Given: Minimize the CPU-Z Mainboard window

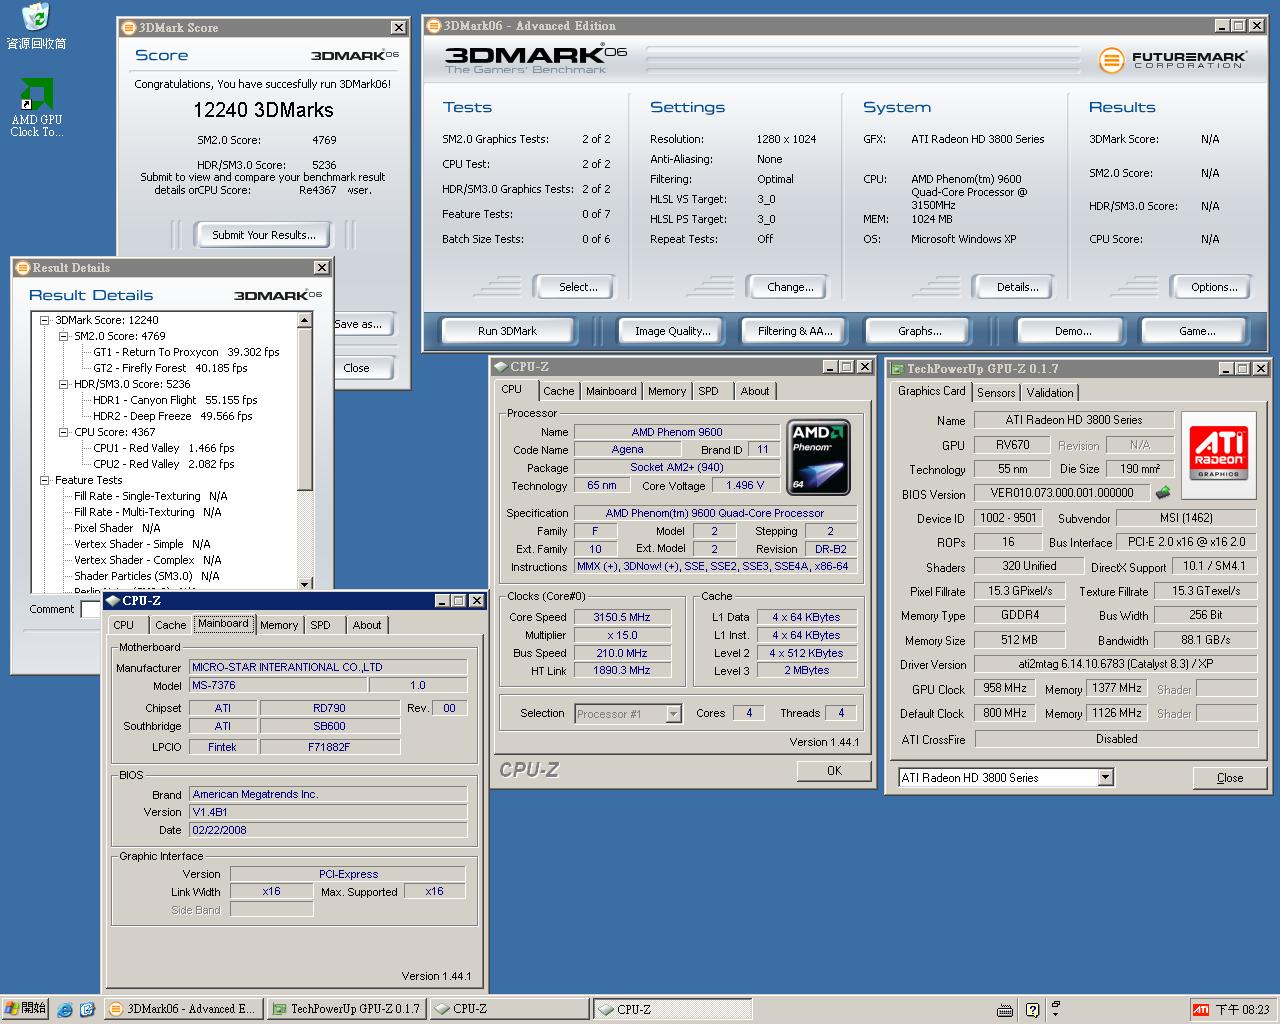Looking at the screenshot, I should [x=441, y=600].
